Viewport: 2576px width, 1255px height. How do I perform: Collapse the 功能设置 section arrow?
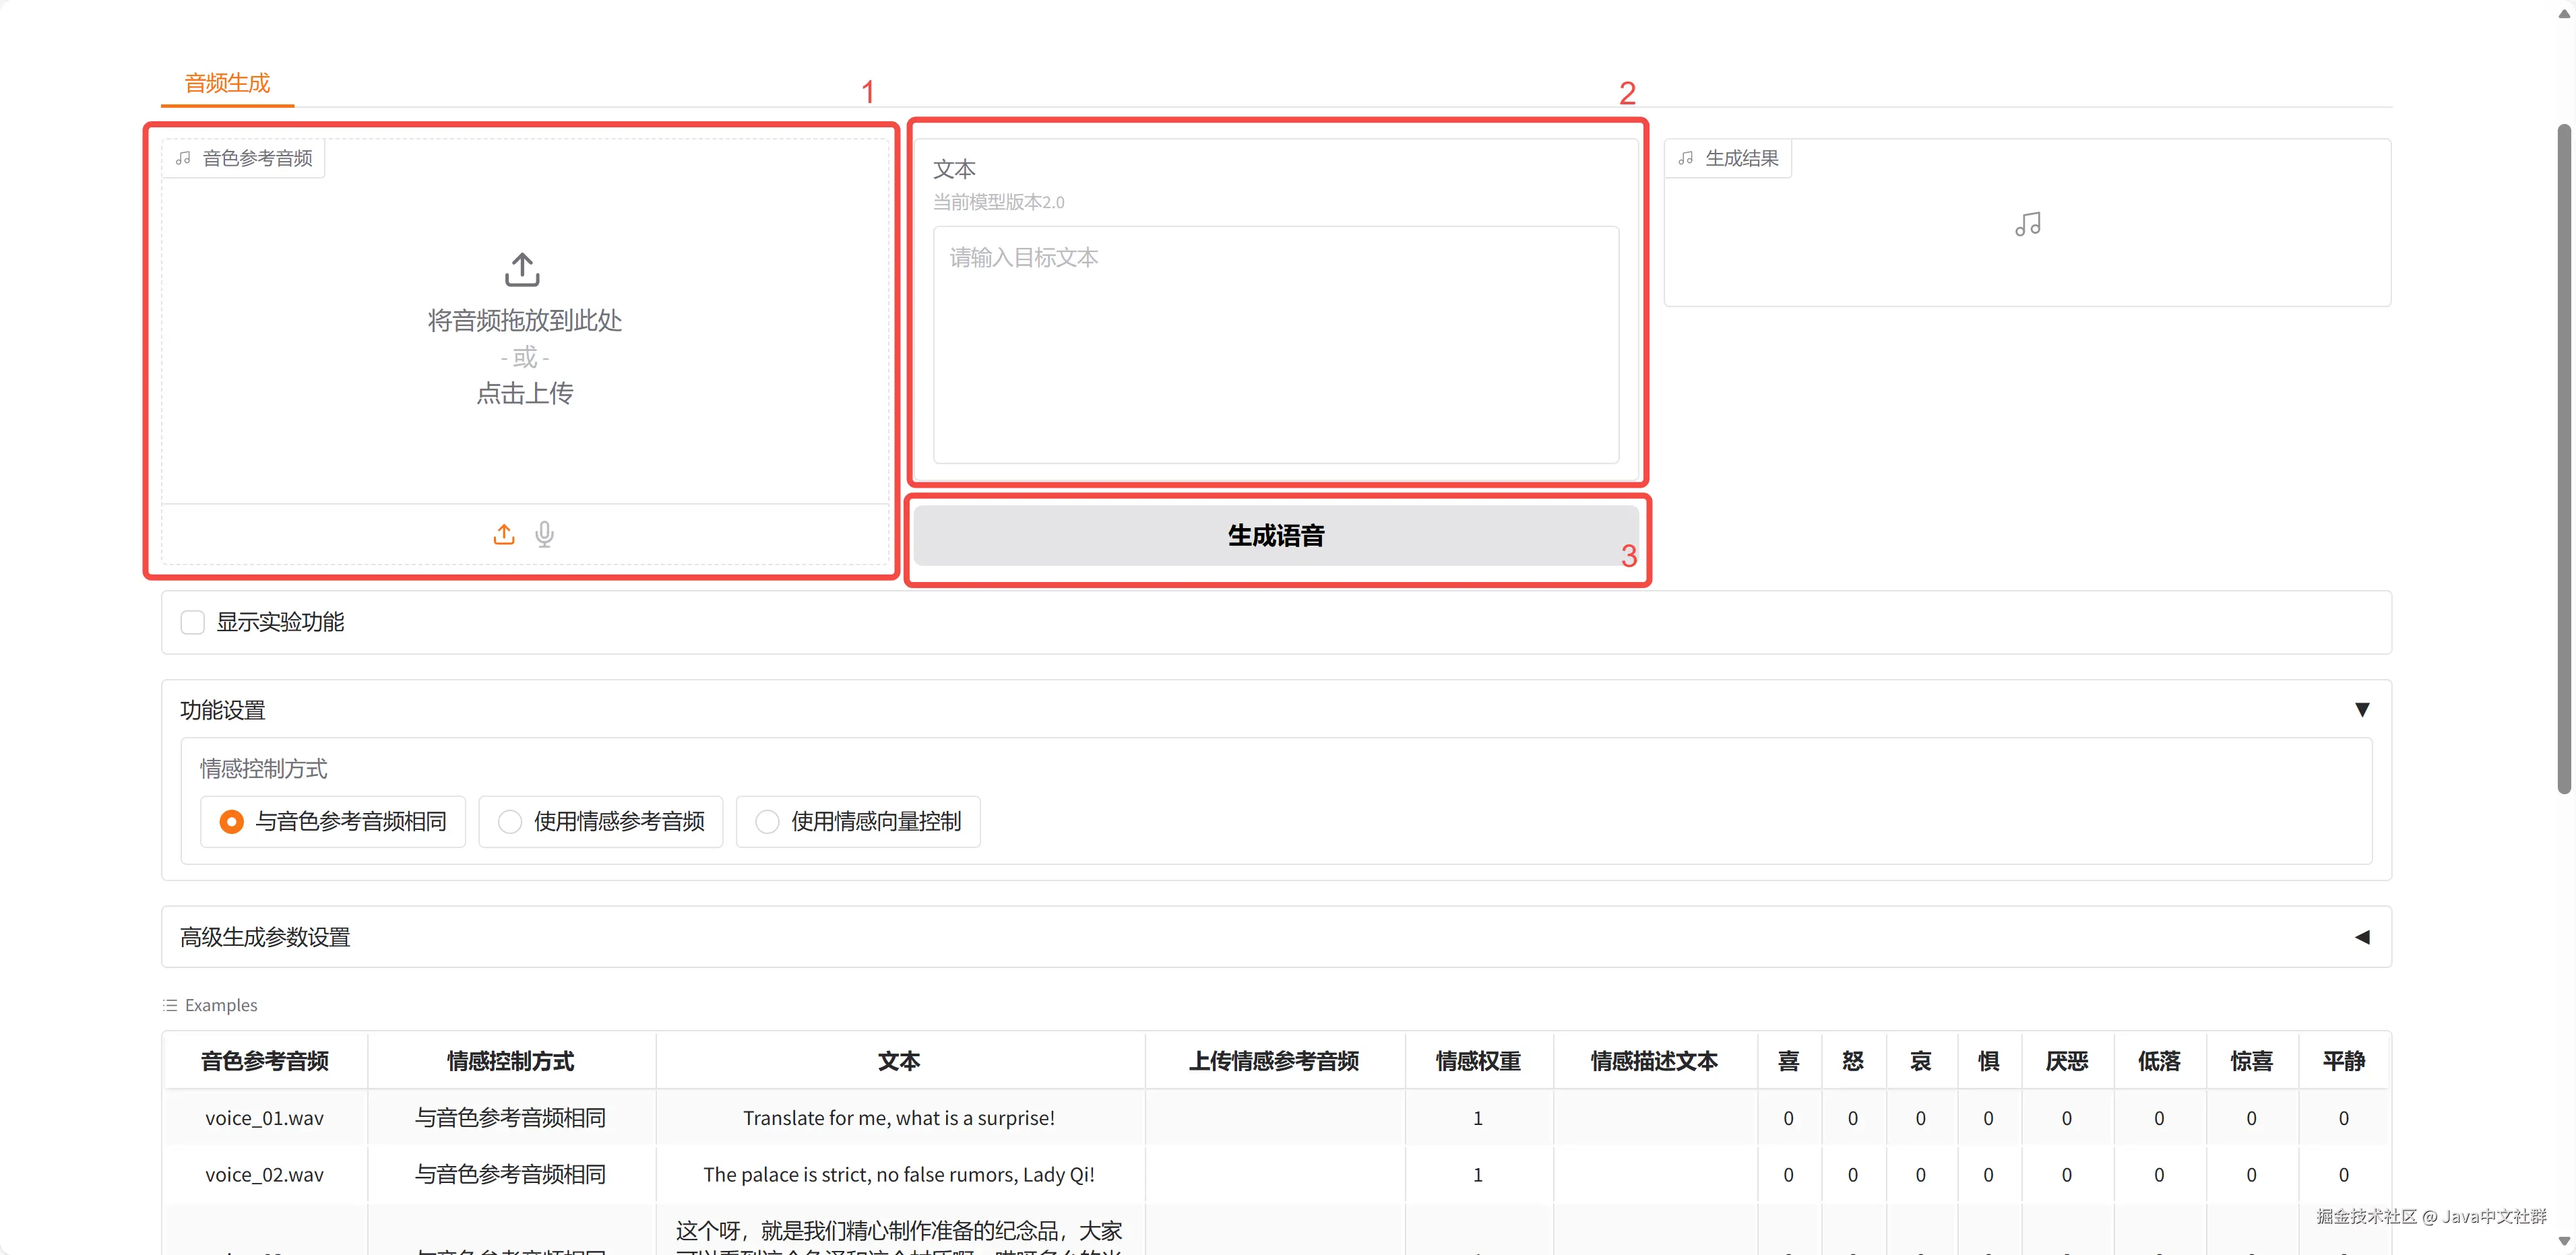pos(2362,710)
